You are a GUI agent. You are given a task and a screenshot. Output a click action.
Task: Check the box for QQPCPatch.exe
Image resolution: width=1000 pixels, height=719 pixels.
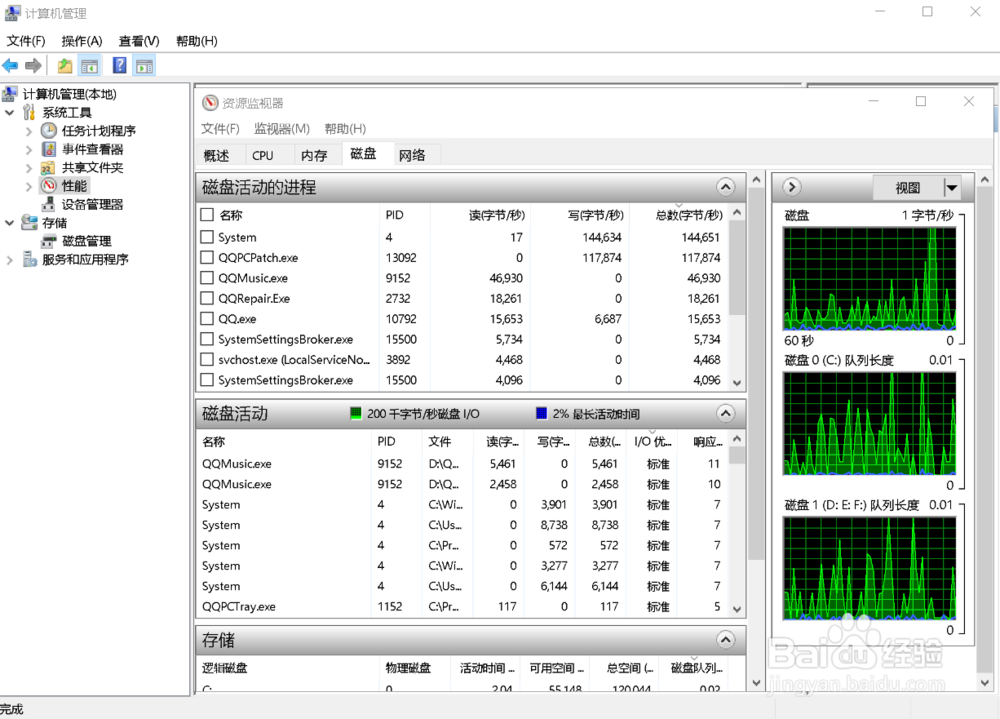[x=207, y=257]
